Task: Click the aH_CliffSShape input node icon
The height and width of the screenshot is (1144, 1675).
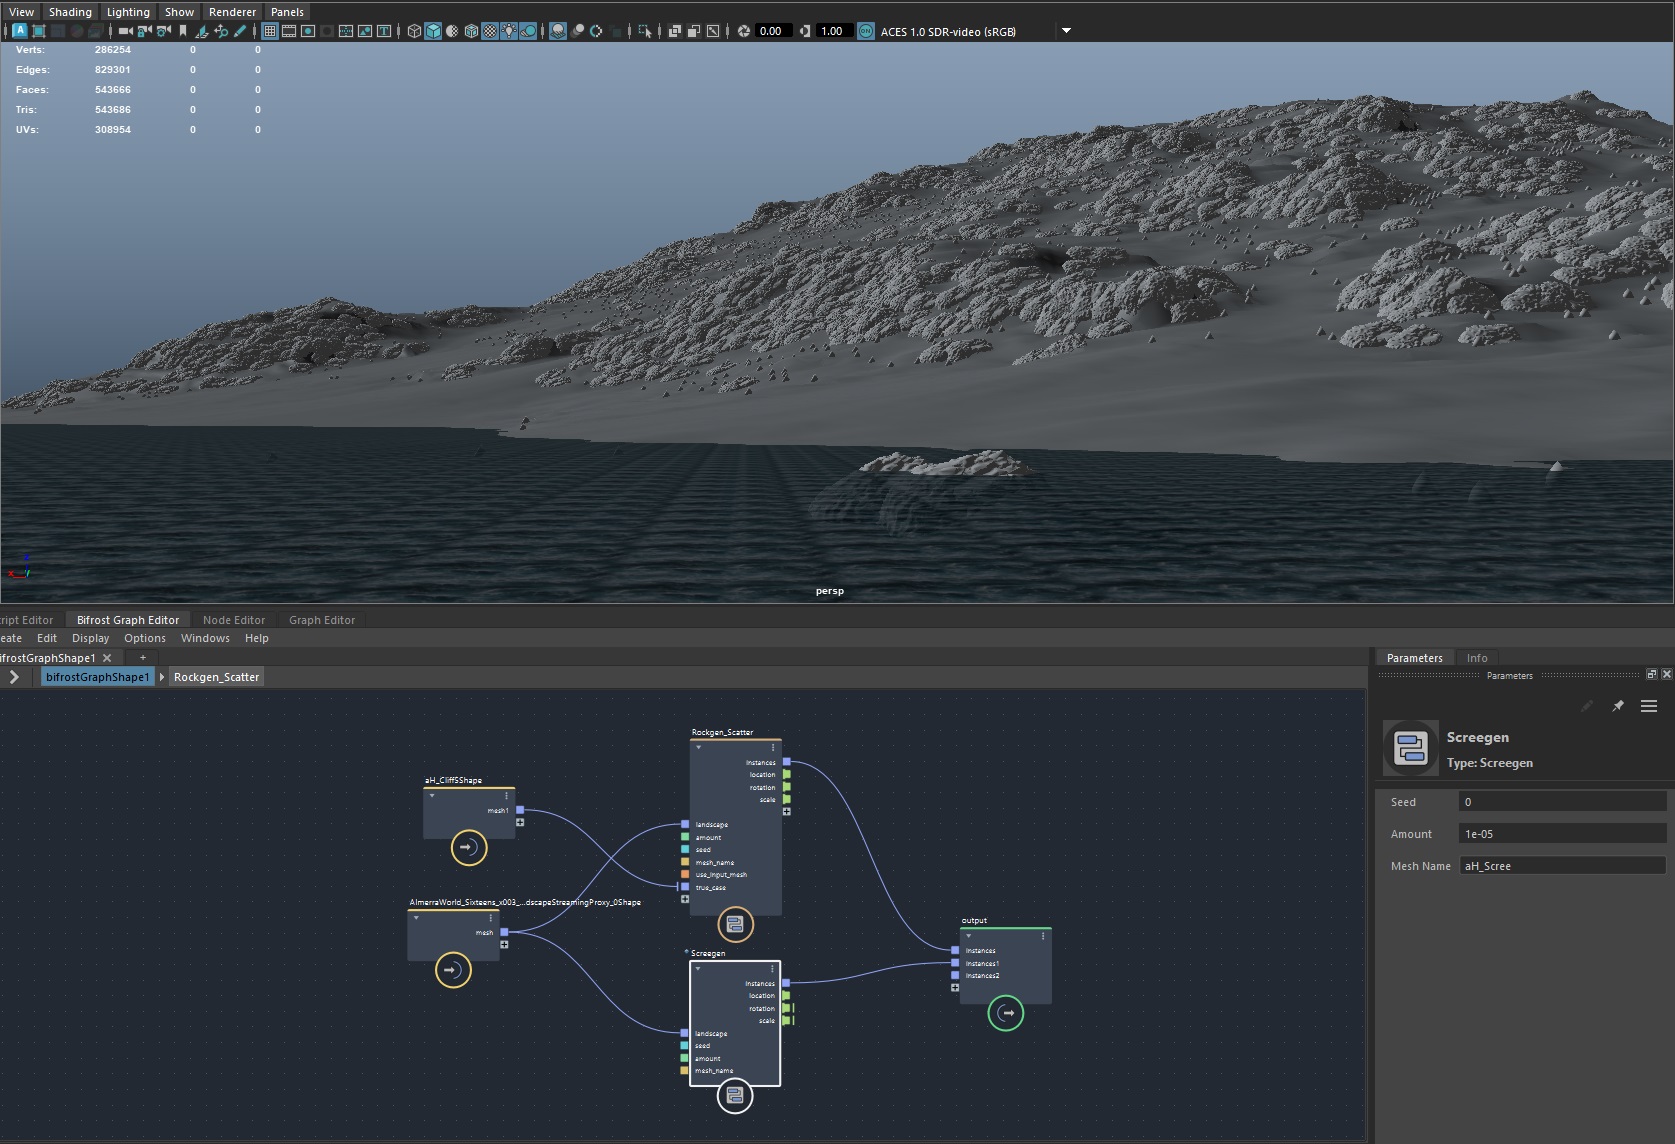Action: tap(468, 847)
